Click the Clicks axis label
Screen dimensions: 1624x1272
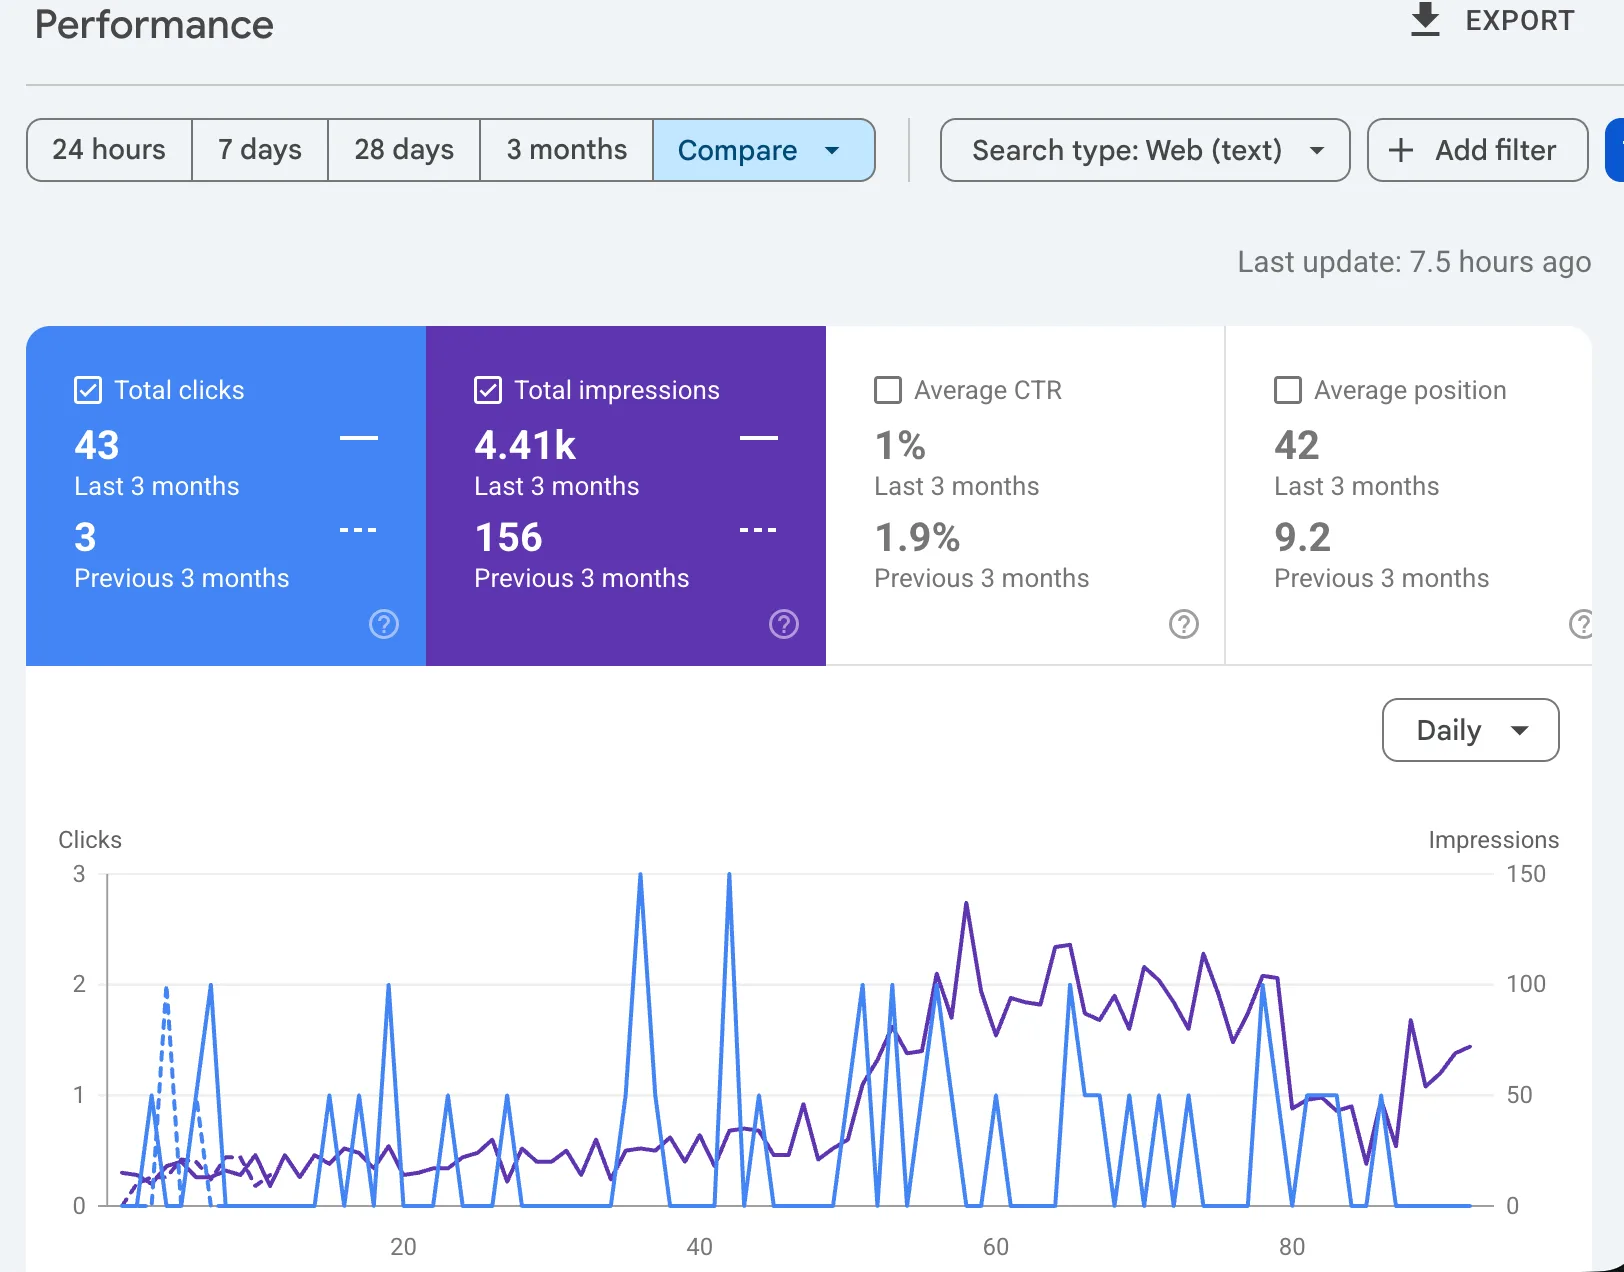(90, 840)
